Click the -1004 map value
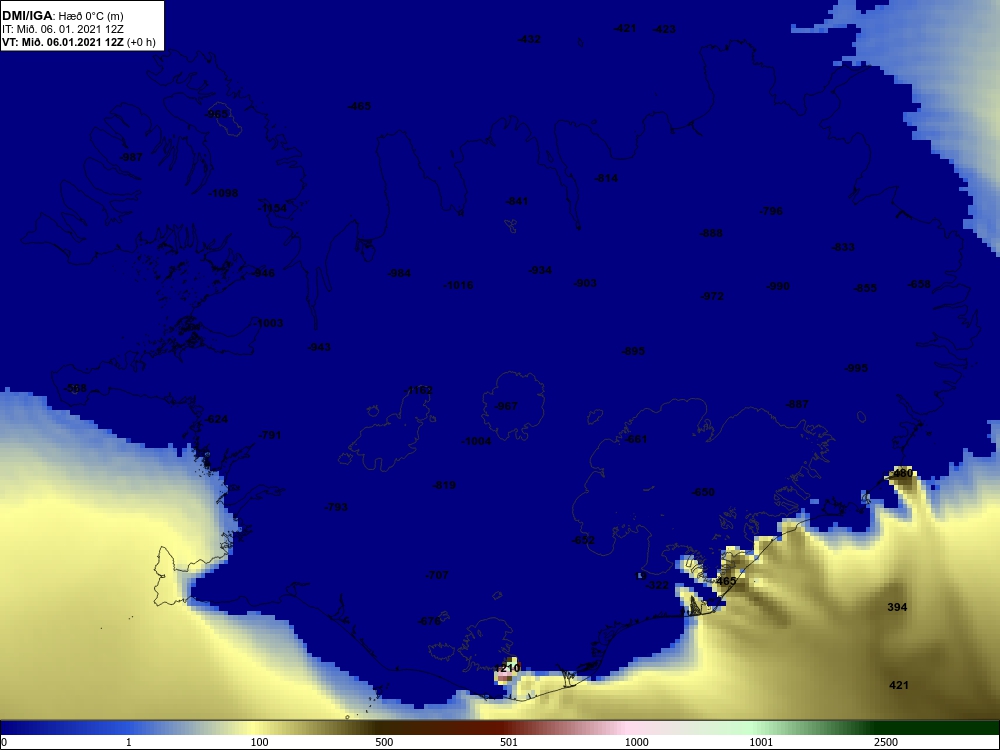Viewport: 1000px width, 750px height. 476,441
